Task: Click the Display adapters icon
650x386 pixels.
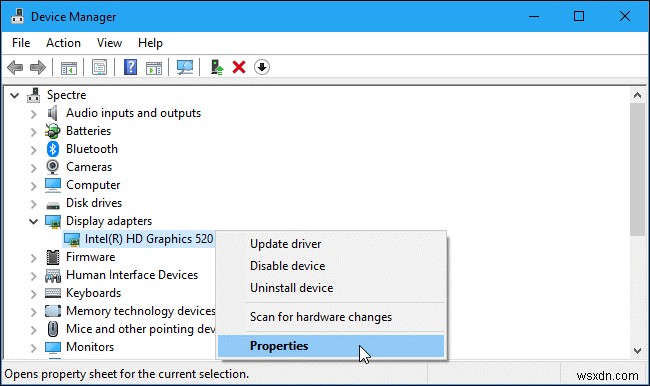Action: pyautogui.click(x=53, y=221)
